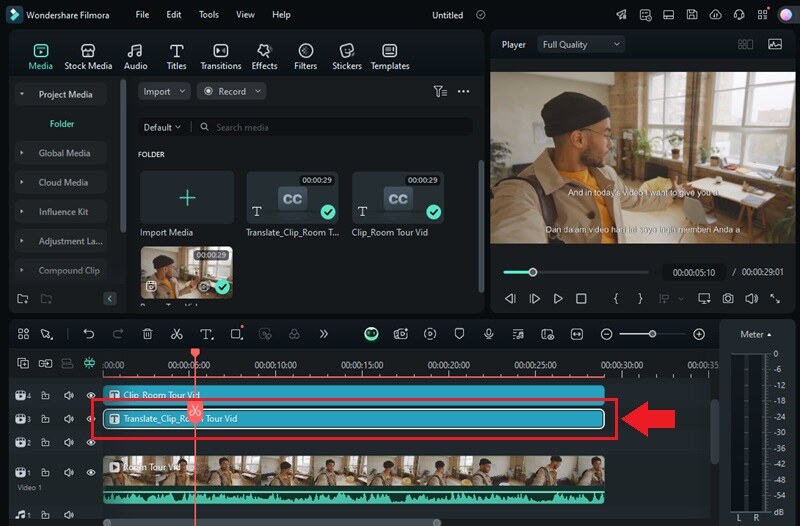Click the player progress slider handle
Image resolution: width=800 pixels, height=526 pixels.
(x=533, y=272)
